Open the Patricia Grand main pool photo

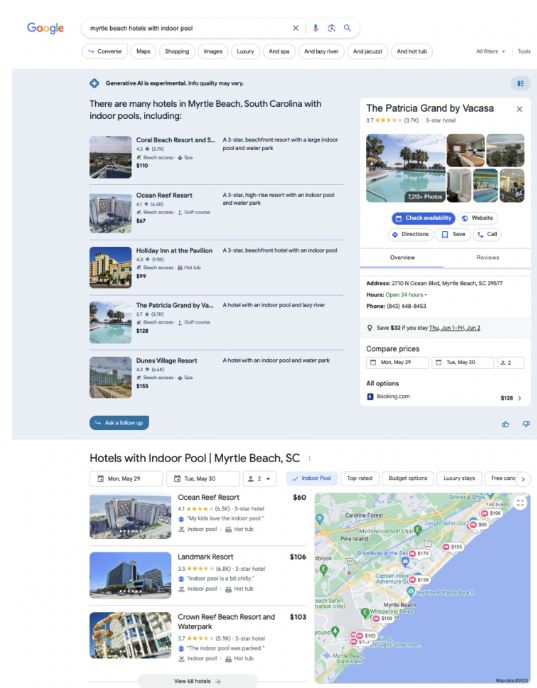point(406,168)
